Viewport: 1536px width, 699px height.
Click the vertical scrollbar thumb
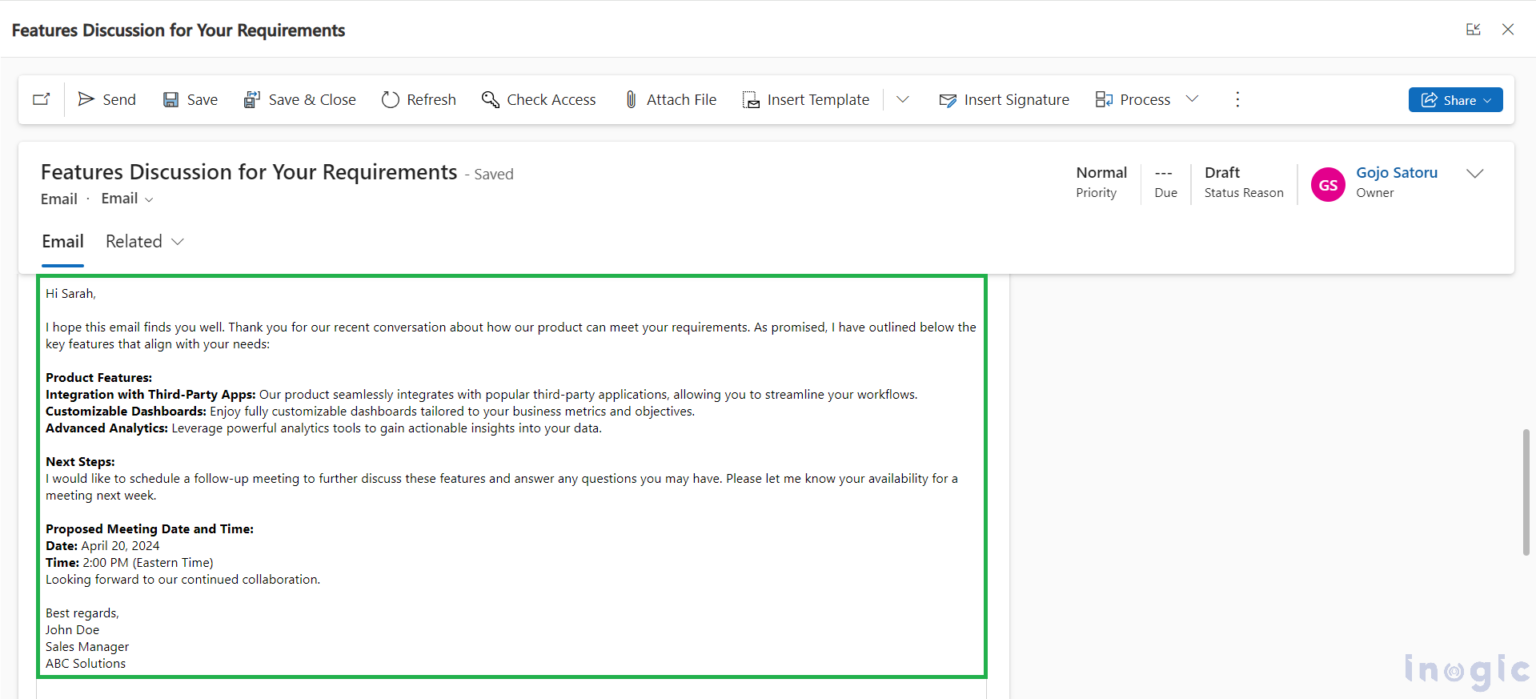(1525, 492)
